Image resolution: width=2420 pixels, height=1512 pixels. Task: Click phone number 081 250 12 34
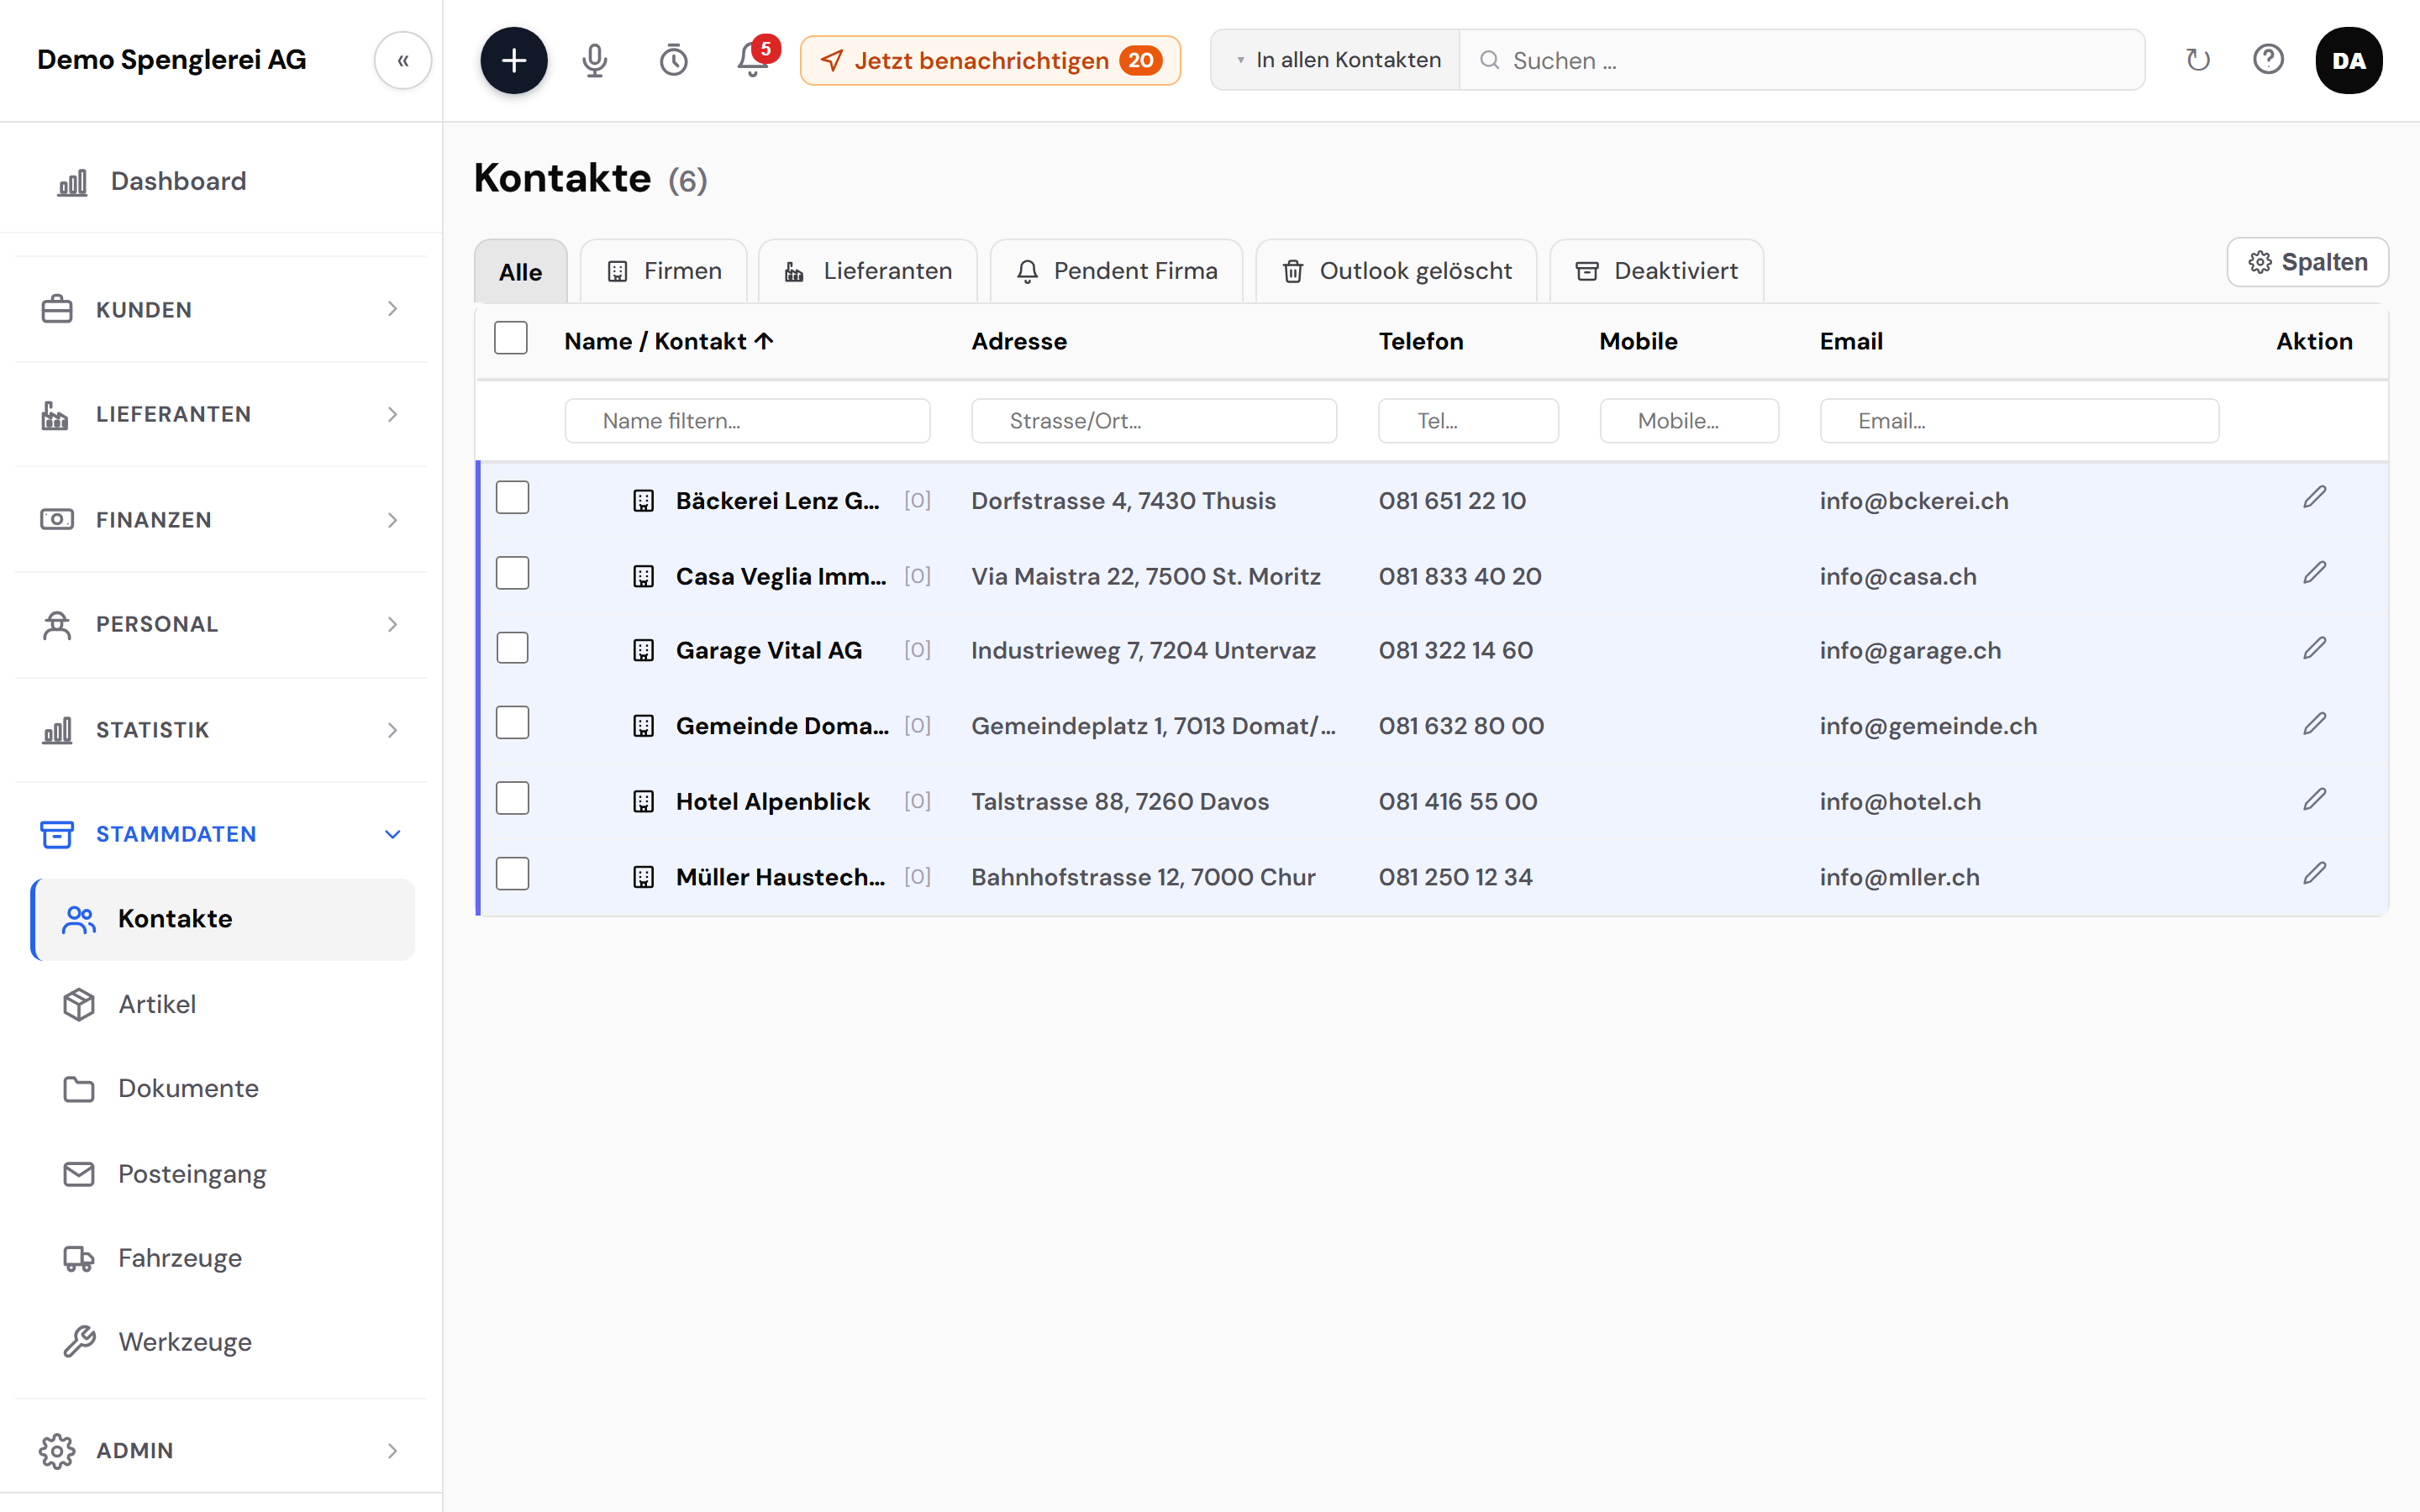(x=1455, y=877)
